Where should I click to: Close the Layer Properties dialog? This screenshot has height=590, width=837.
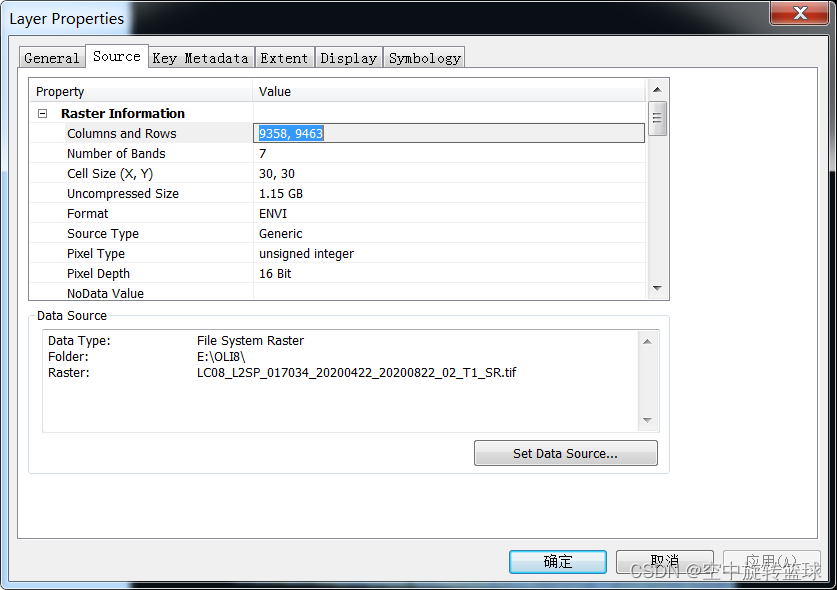coord(799,13)
